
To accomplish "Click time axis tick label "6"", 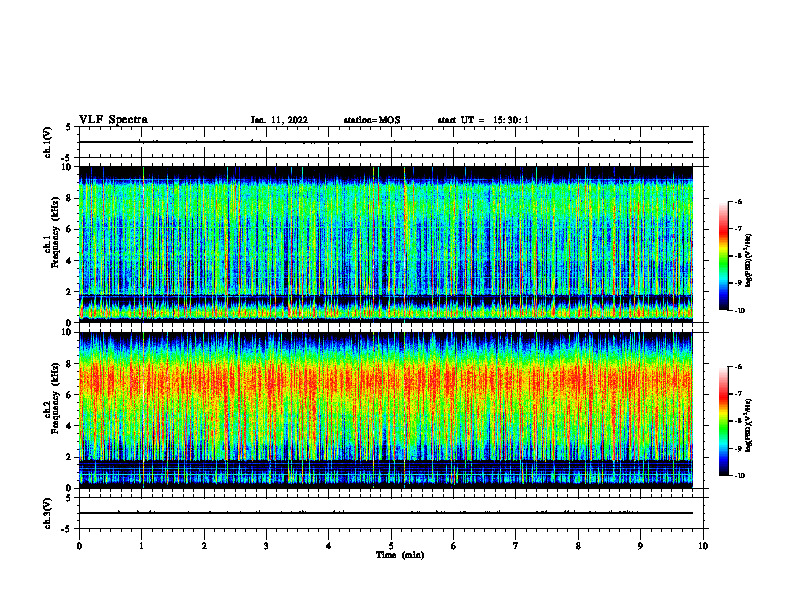I will 453,546.
